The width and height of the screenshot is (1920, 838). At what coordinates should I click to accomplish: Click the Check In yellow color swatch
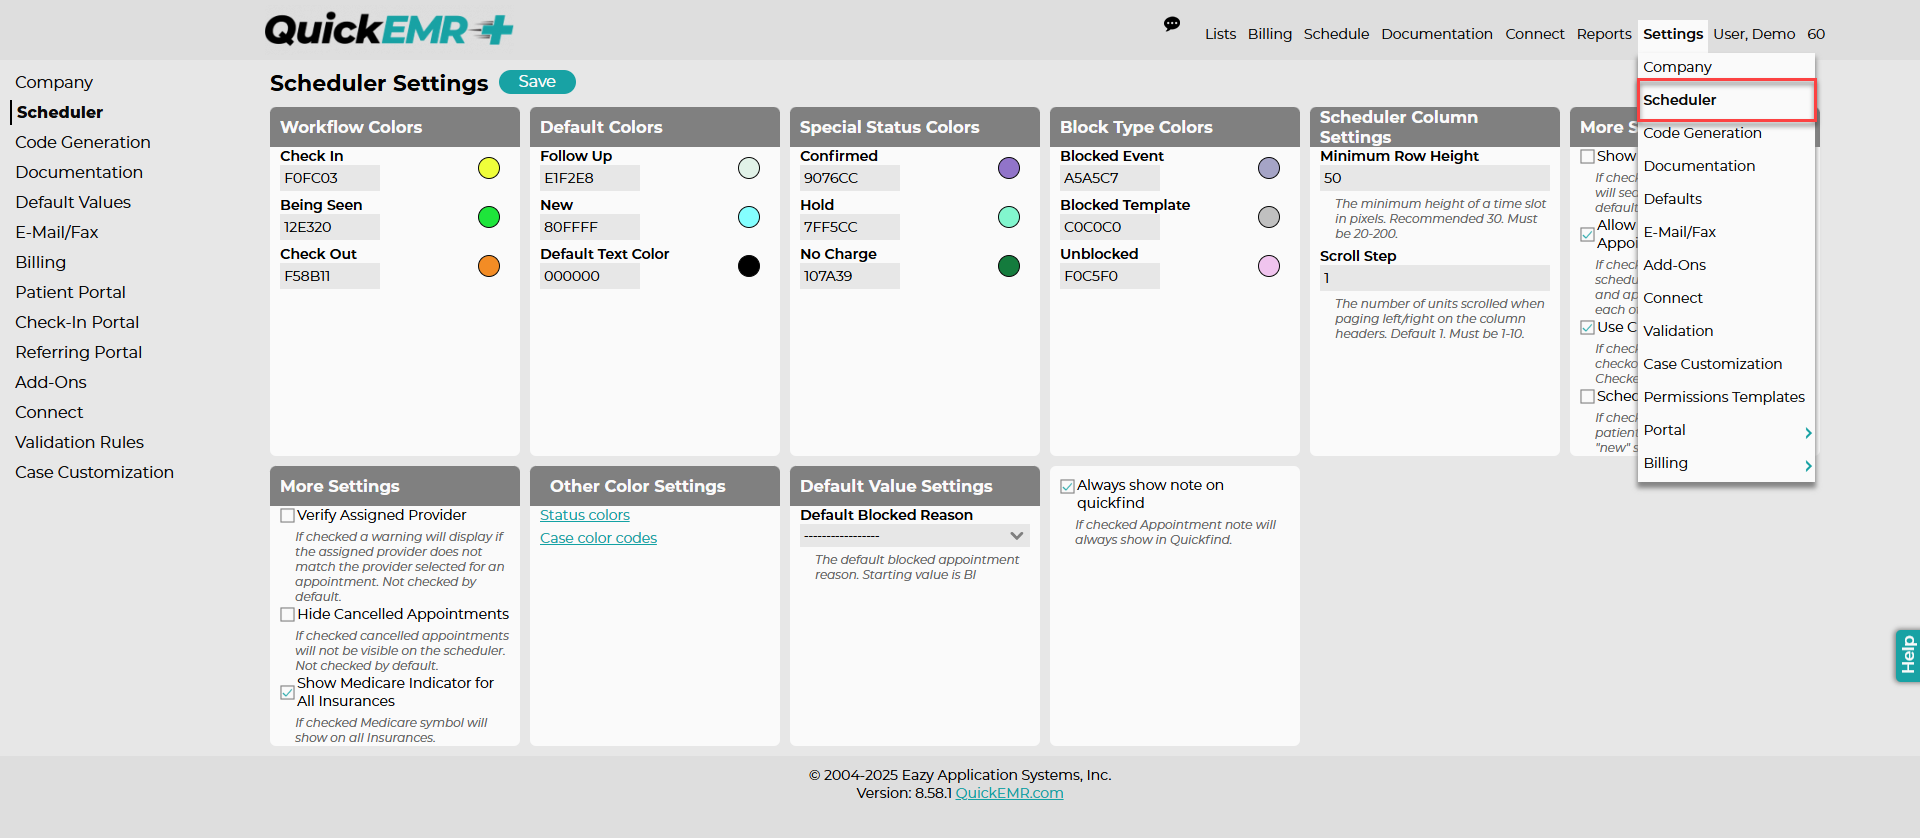[x=489, y=168]
